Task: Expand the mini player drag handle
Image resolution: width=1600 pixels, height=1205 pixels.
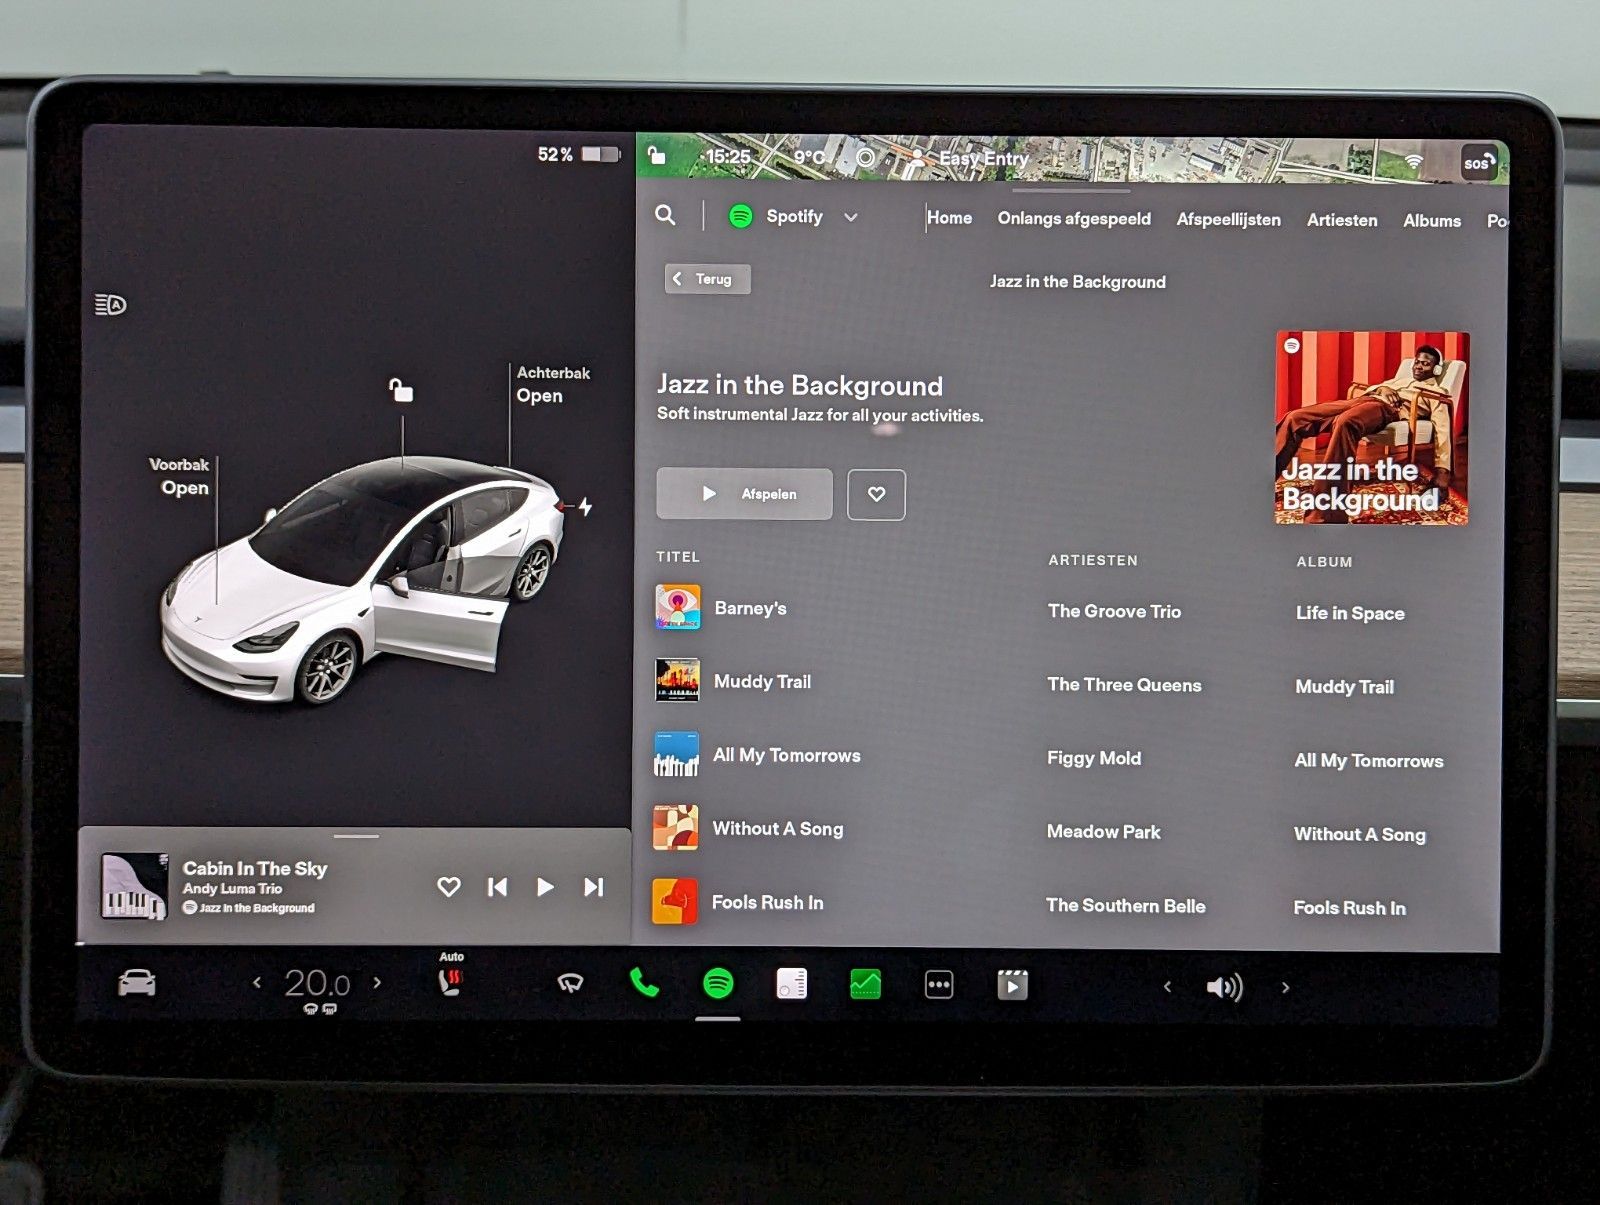Action: tap(356, 836)
